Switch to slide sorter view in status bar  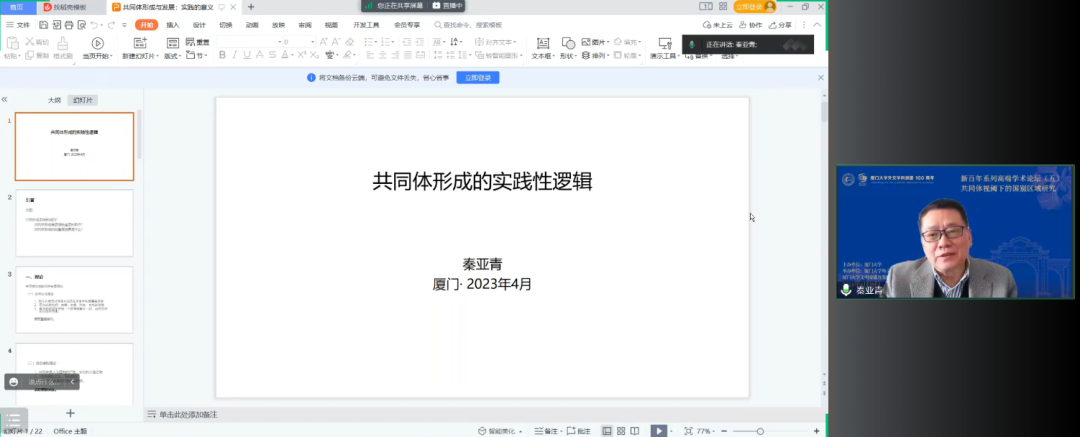coord(621,431)
